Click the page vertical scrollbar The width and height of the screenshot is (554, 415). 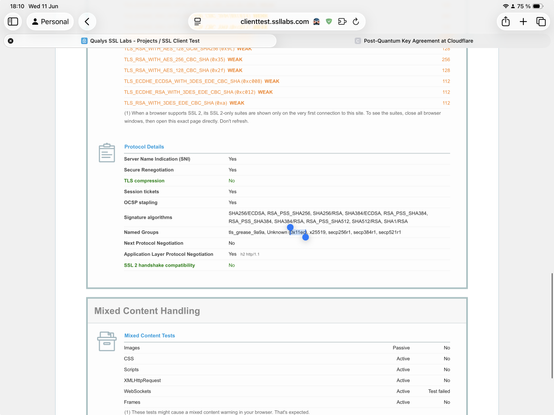coord(552,325)
